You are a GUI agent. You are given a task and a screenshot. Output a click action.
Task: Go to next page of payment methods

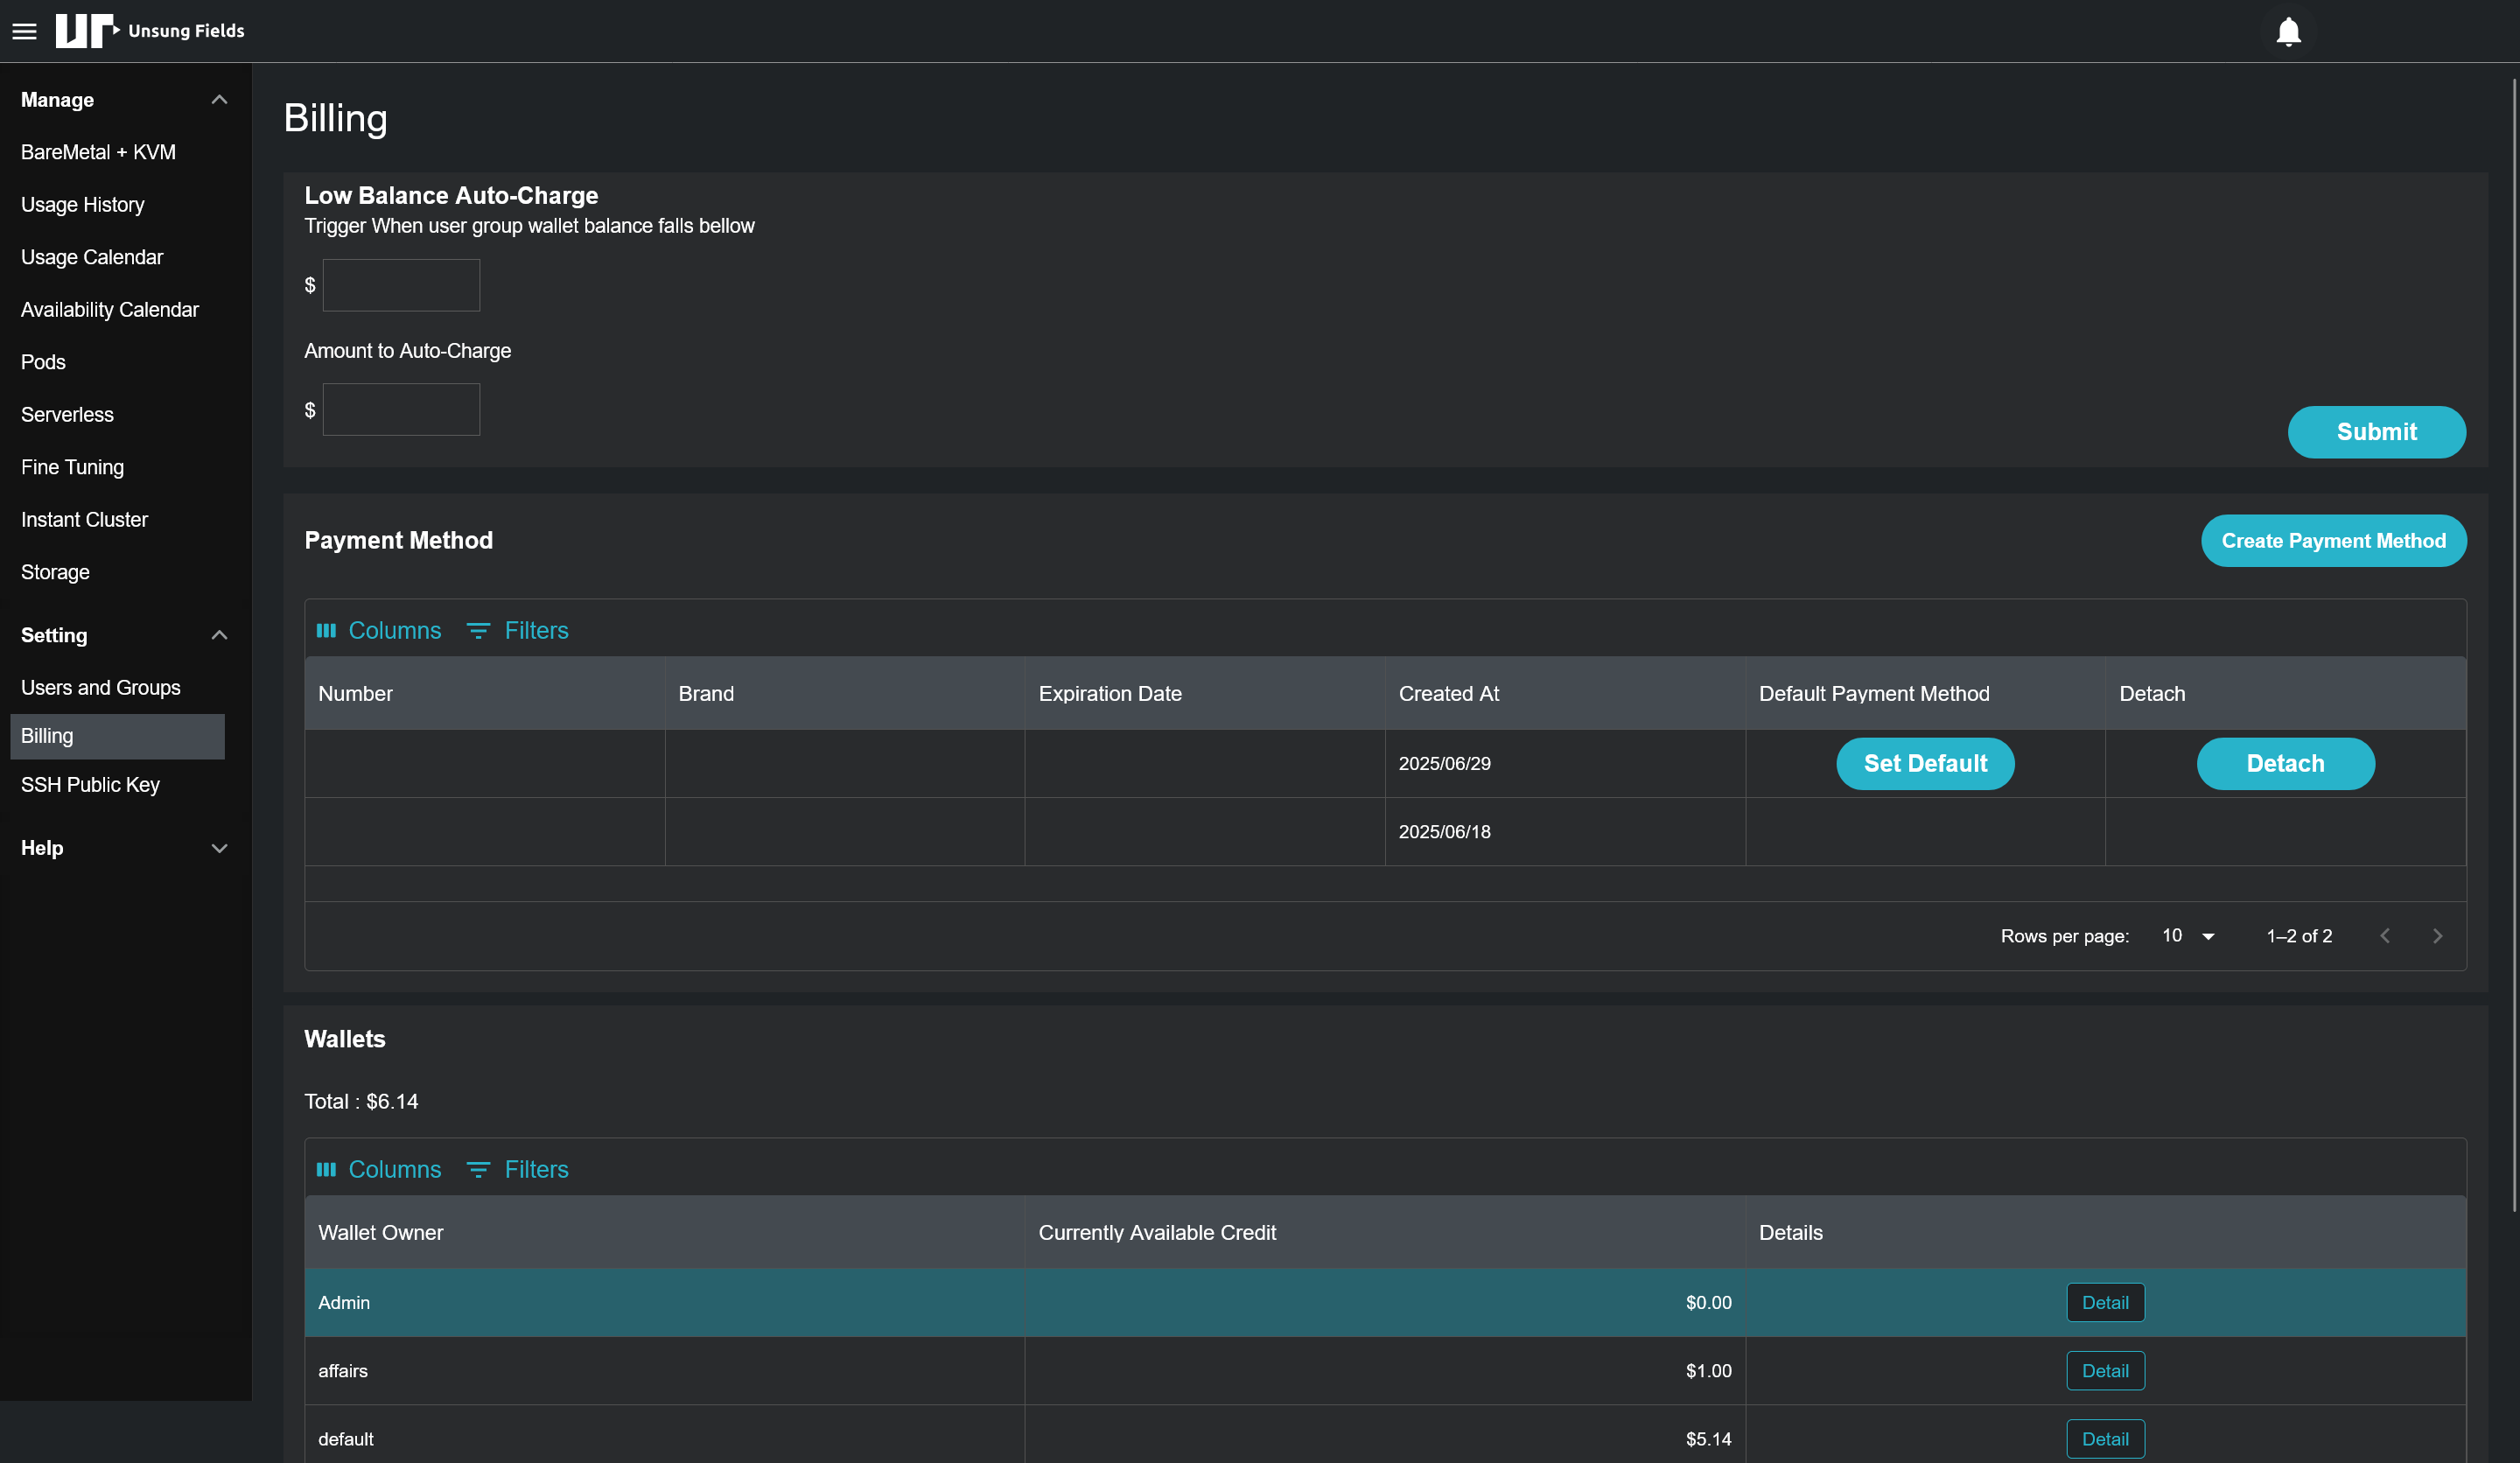click(x=2437, y=936)
